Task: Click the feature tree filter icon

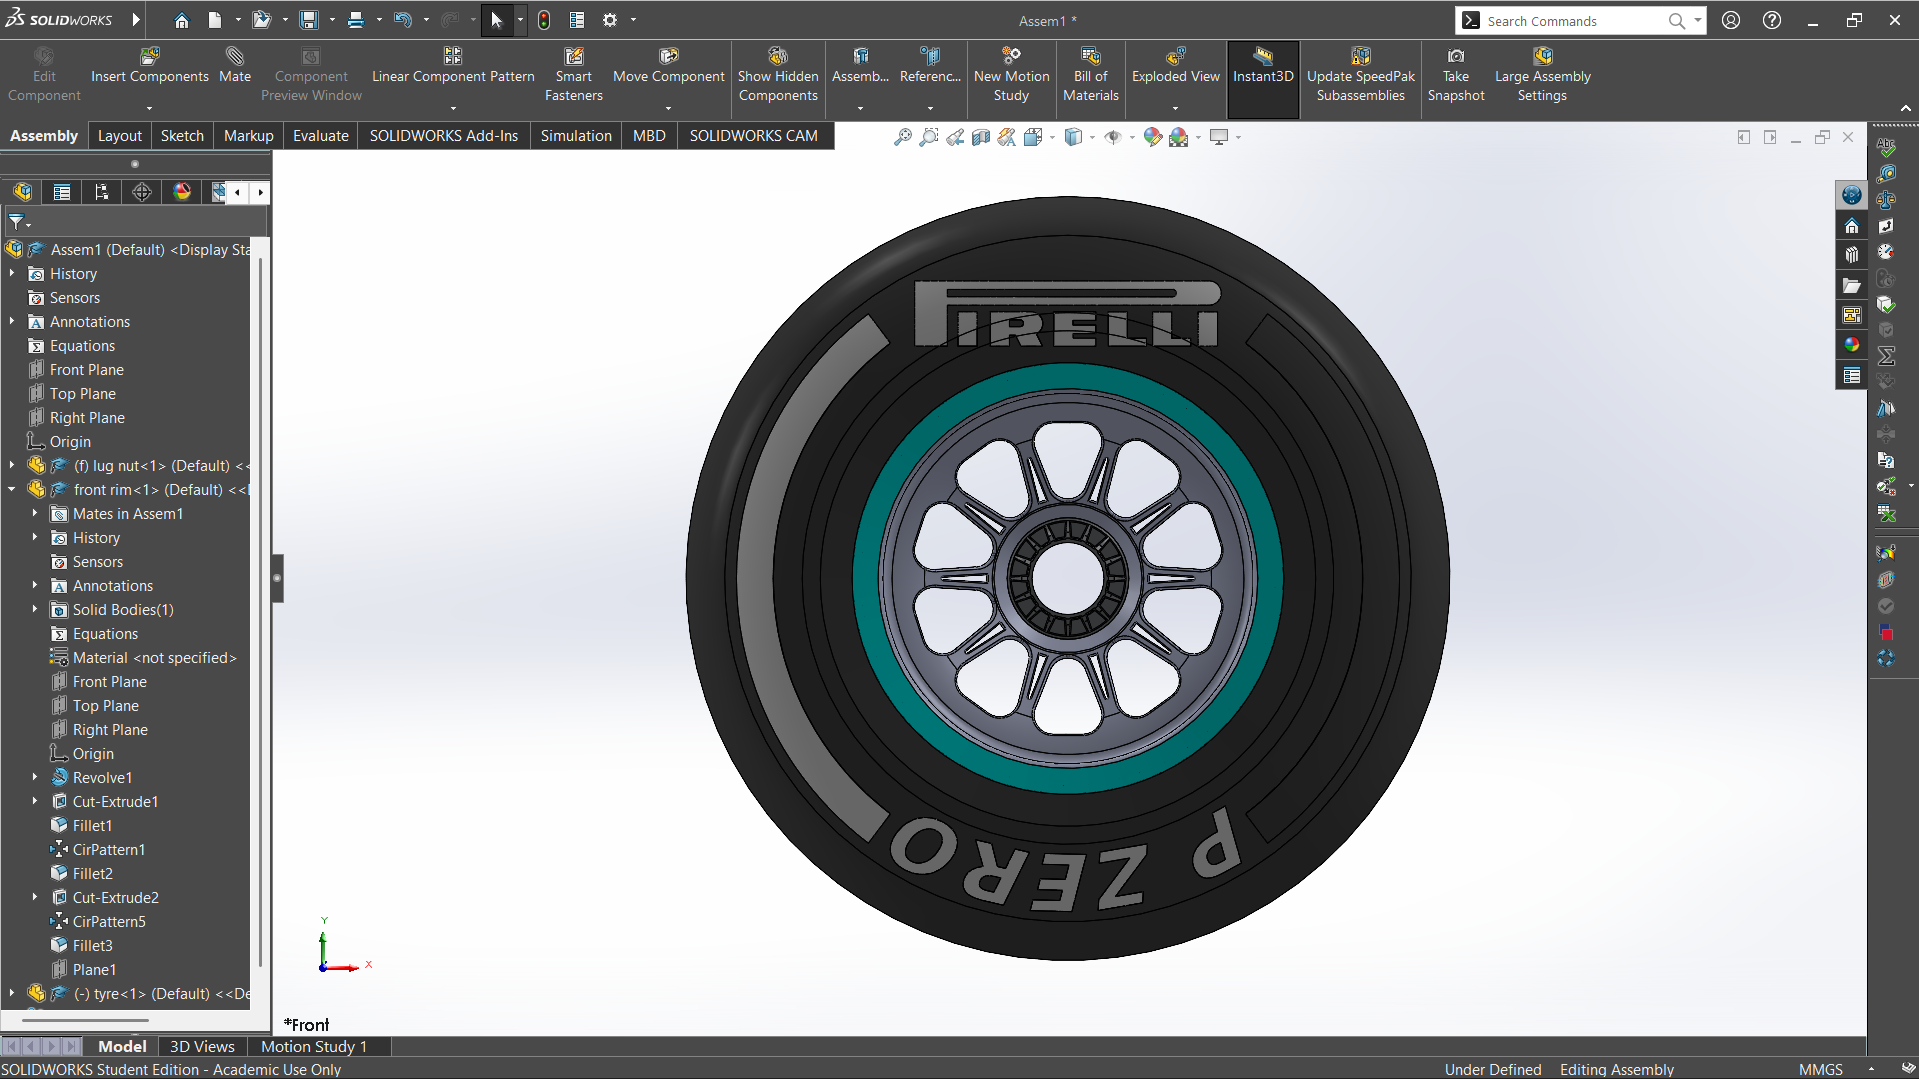Action: pos(17,222)
